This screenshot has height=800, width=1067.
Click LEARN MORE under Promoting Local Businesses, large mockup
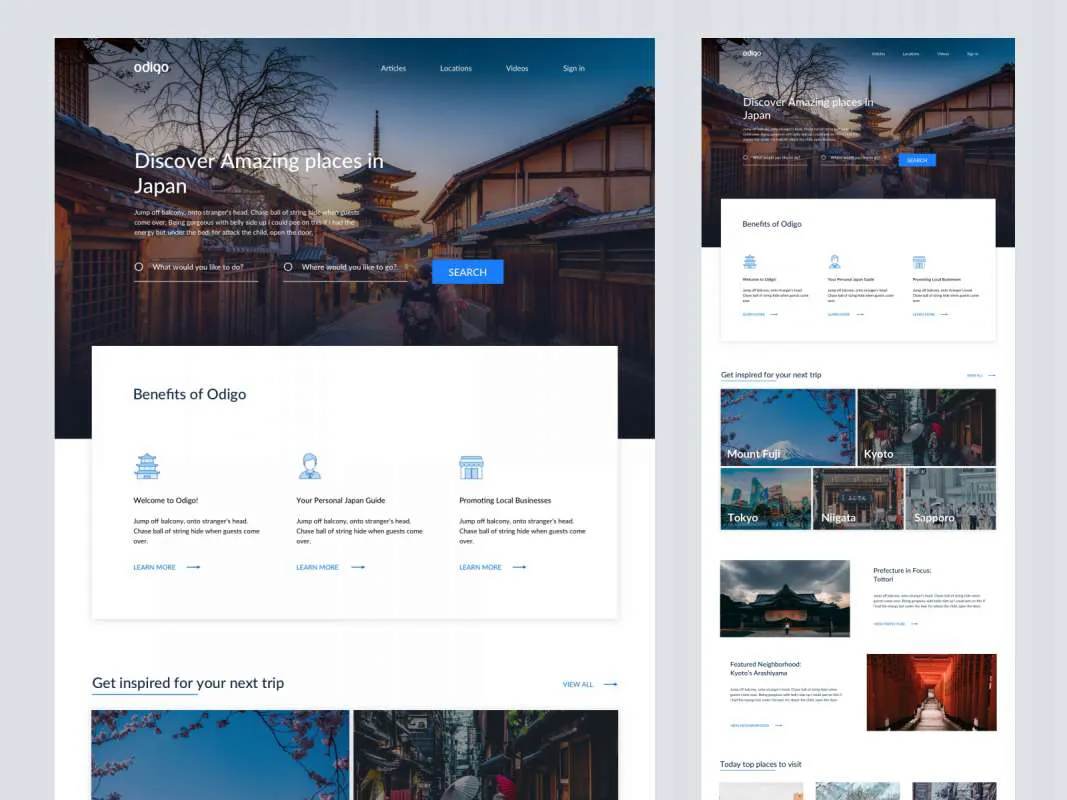[480, 567]
